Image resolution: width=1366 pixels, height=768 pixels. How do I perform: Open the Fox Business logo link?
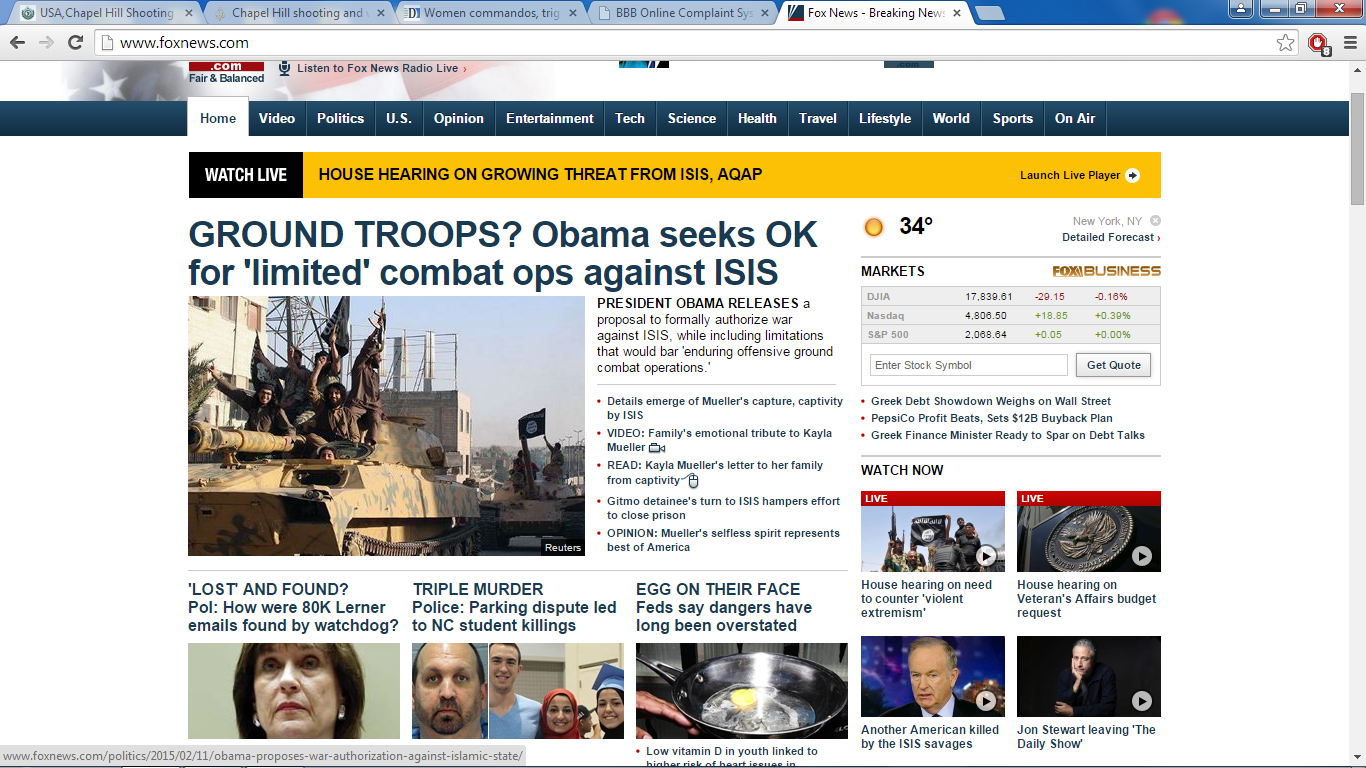(1106, 271)
